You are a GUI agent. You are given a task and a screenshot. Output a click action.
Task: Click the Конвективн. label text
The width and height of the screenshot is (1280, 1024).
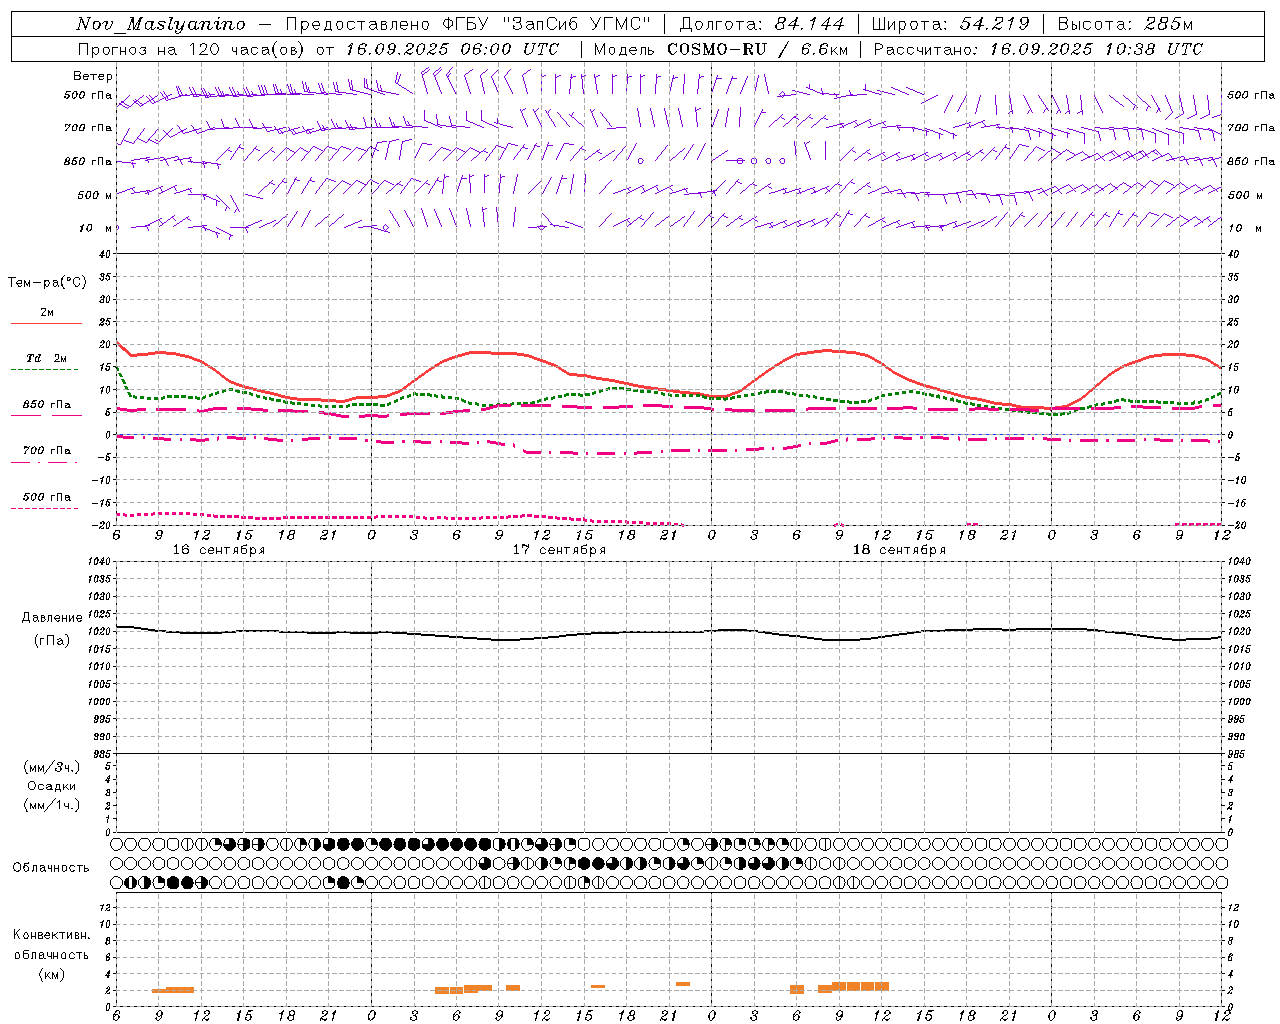click(x=51, y=935)
